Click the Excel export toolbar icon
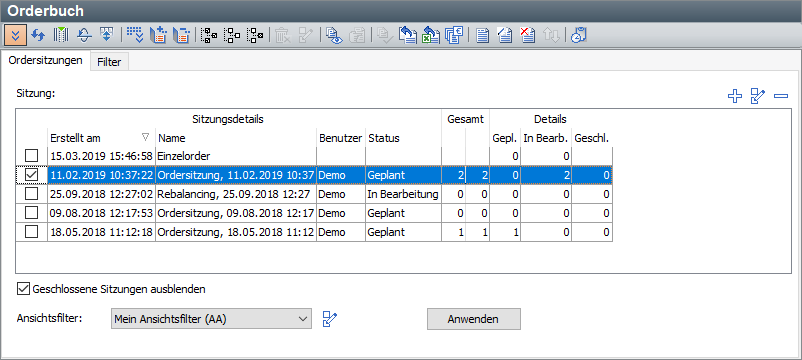This screenshot has height=360, width=802. click(x=431, y=35)
